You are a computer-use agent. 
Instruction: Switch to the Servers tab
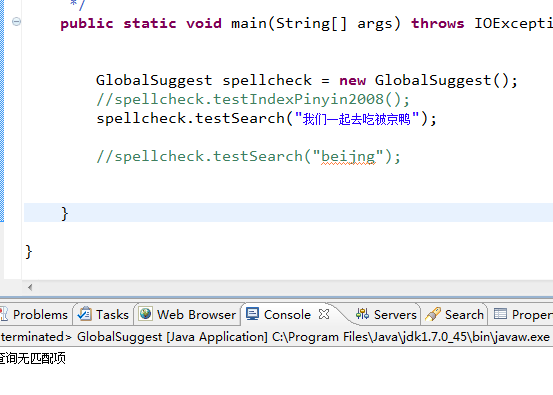(387, 314)
